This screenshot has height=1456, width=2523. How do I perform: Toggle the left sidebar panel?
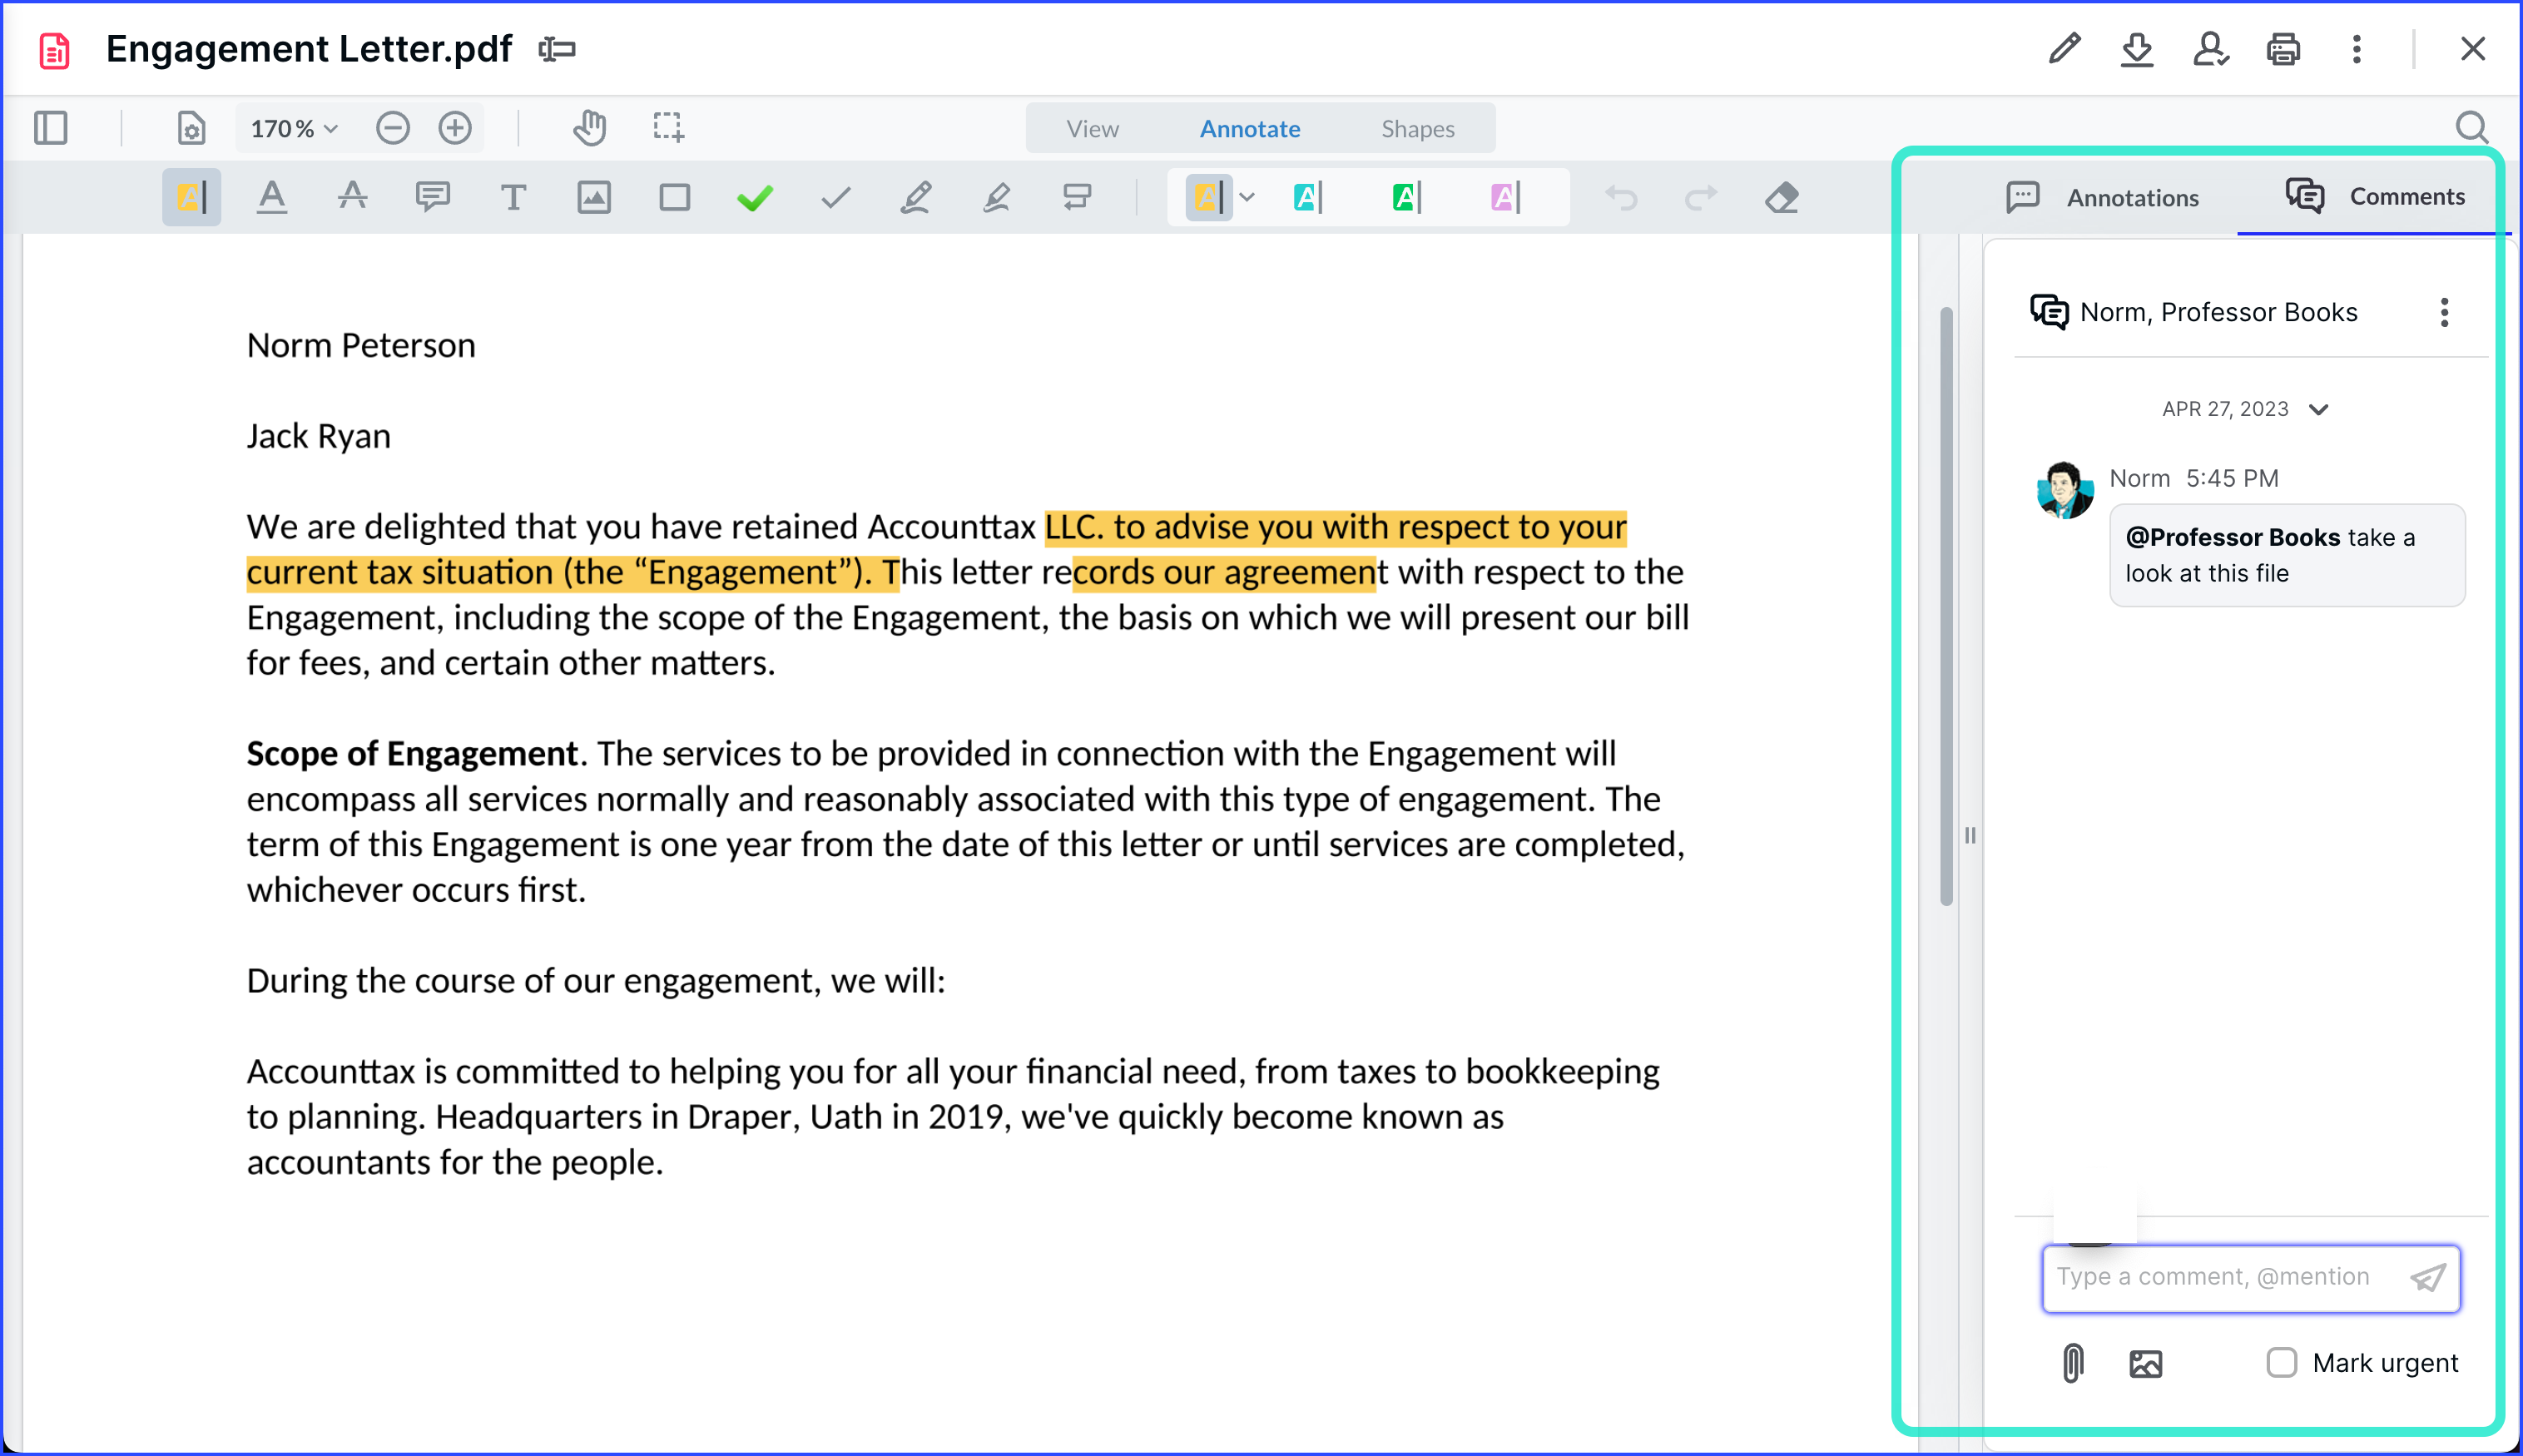[x=51, y=128]
